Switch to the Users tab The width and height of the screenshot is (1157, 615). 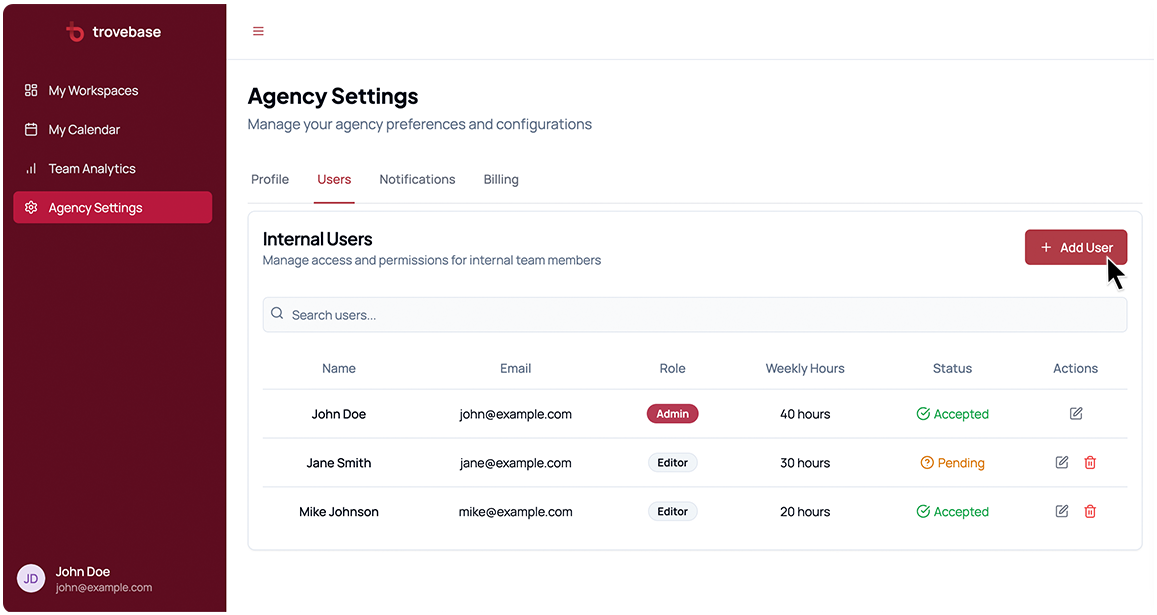(x=334, y=179)
